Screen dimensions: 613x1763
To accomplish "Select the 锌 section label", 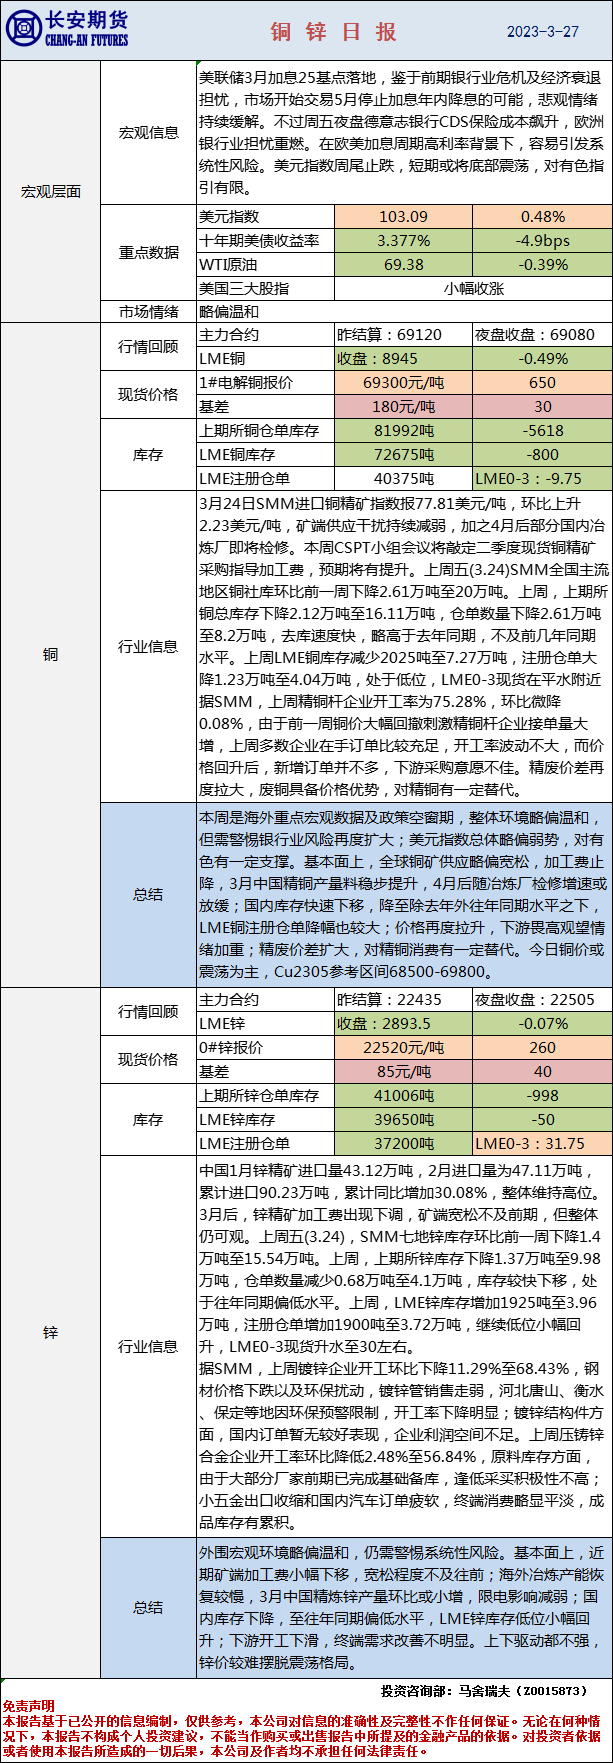I will (50, 1333).
